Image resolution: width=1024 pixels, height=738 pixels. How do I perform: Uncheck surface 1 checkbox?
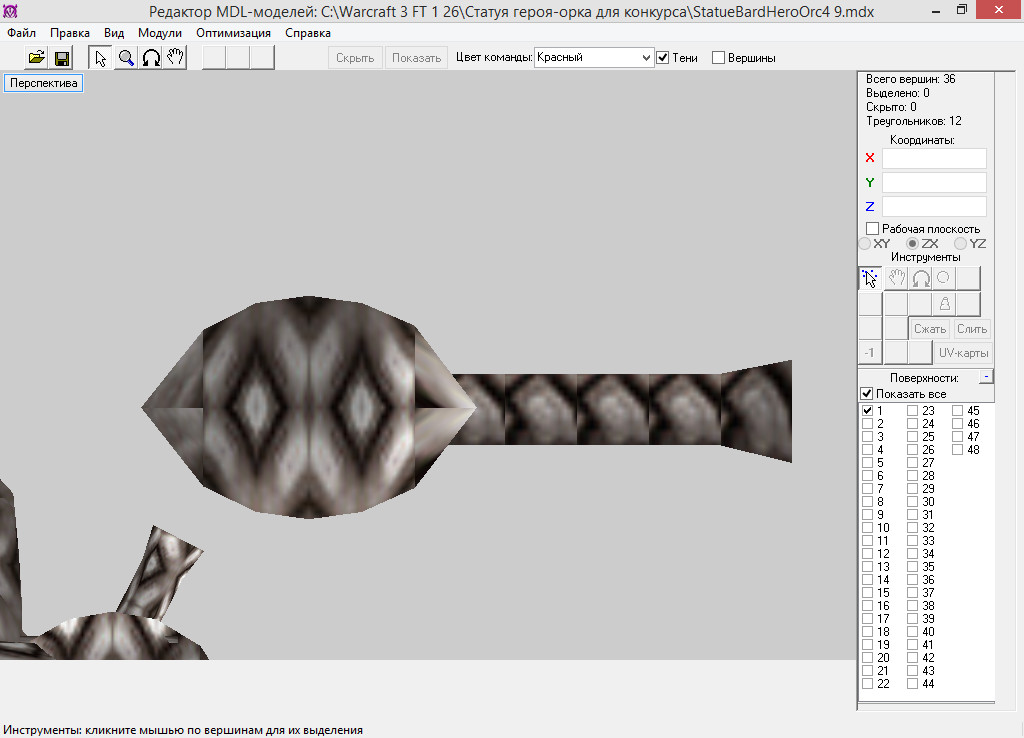point(867,411)
